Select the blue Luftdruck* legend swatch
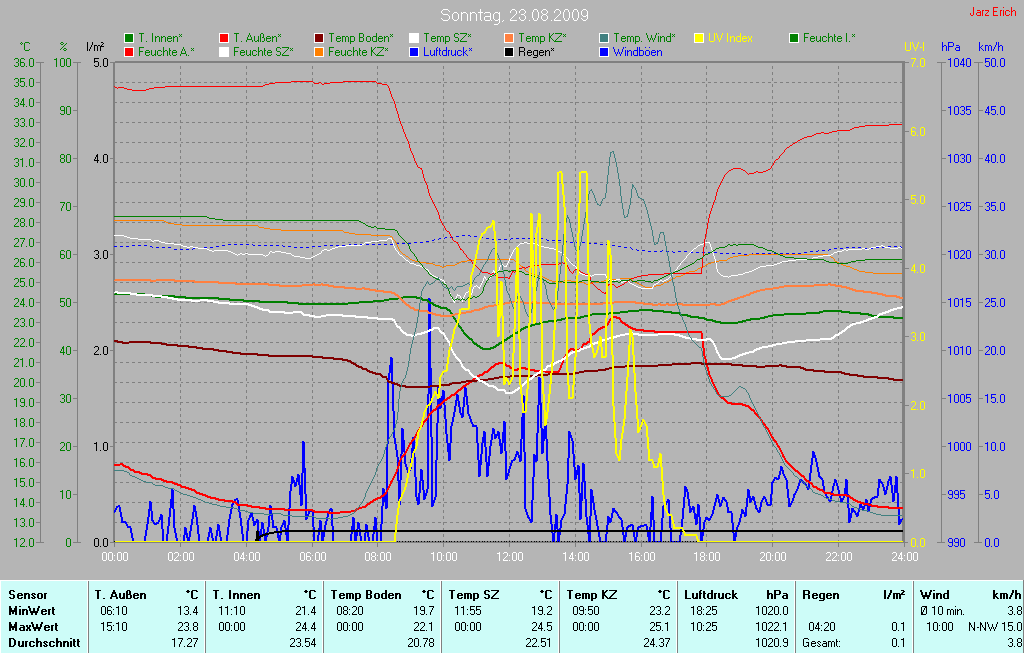1024x653 pixels. (x=414, y=52)
